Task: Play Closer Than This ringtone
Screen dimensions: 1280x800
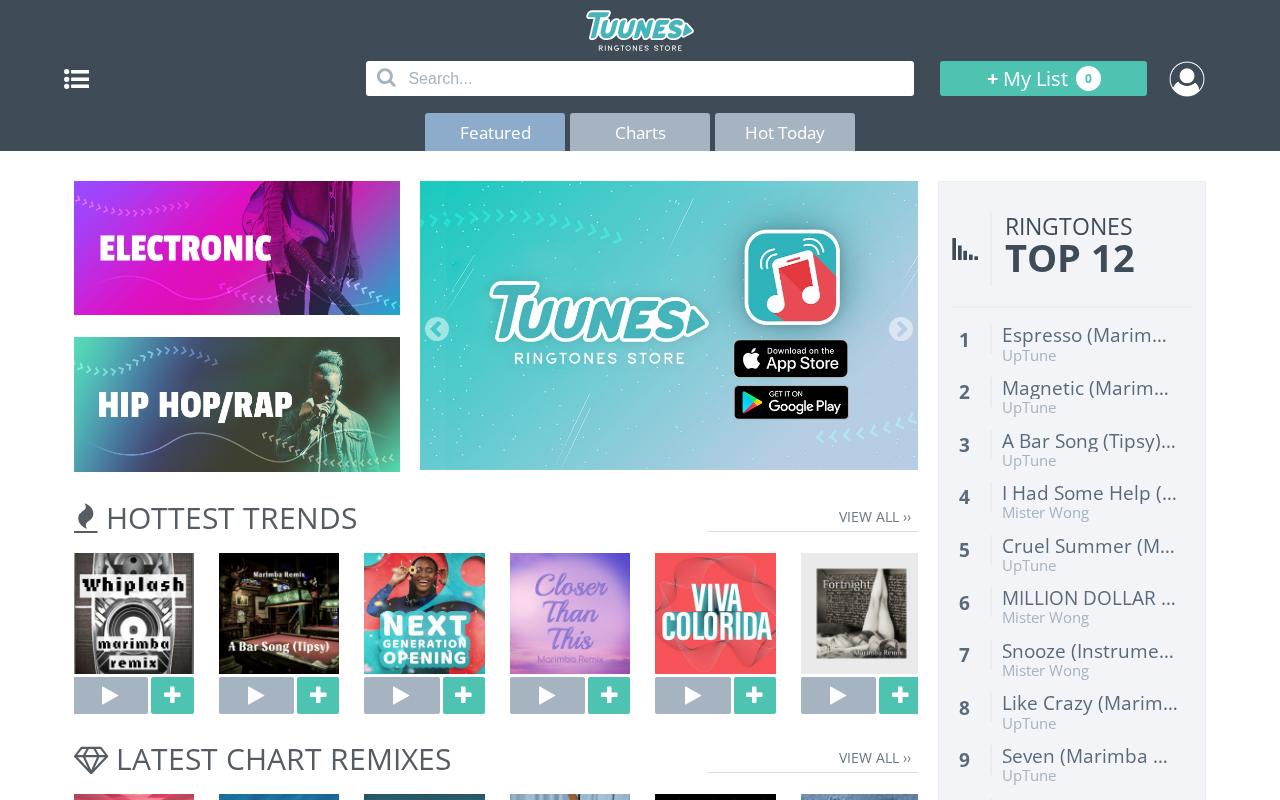Action: (x=547, y=695)
